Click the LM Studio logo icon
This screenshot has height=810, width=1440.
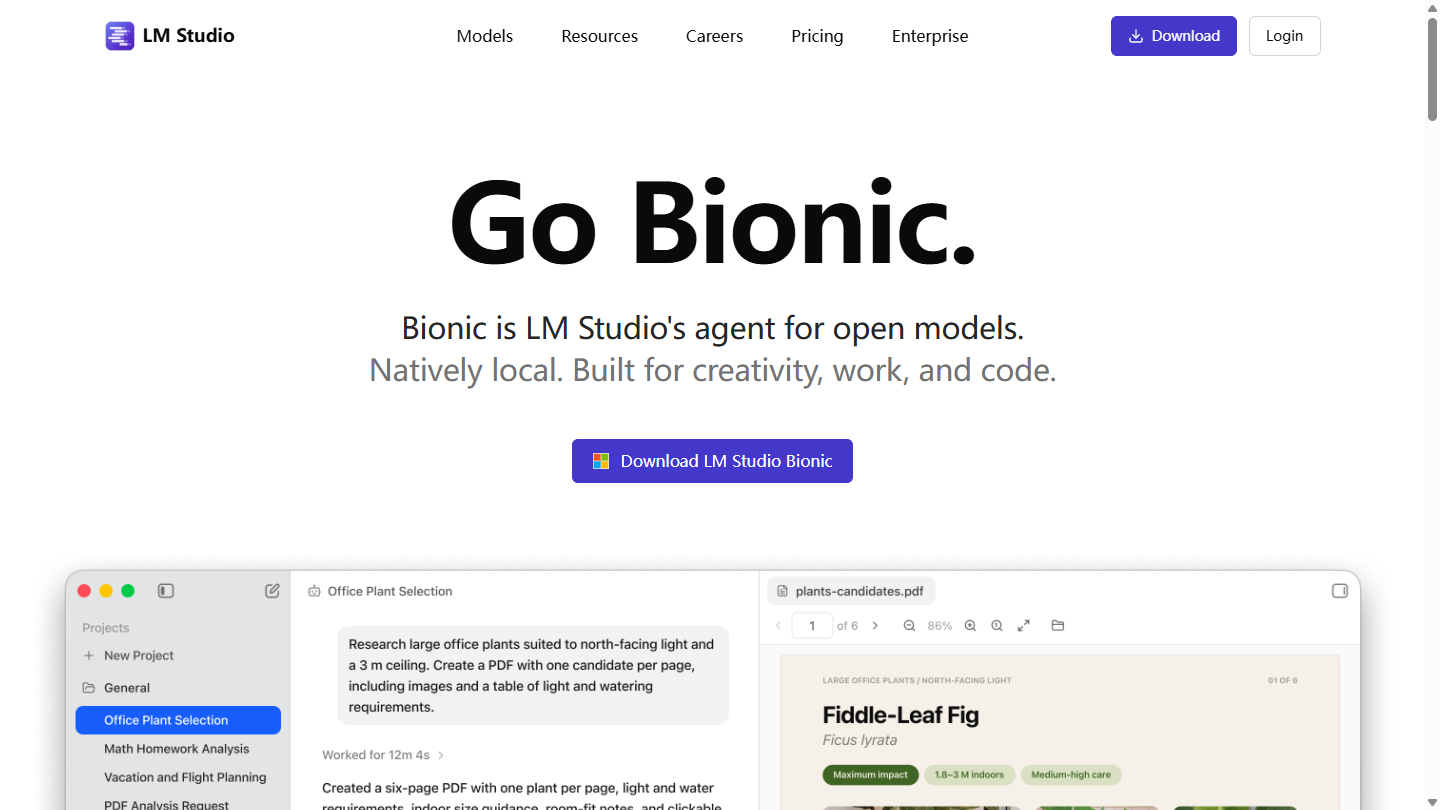(120, 36)
